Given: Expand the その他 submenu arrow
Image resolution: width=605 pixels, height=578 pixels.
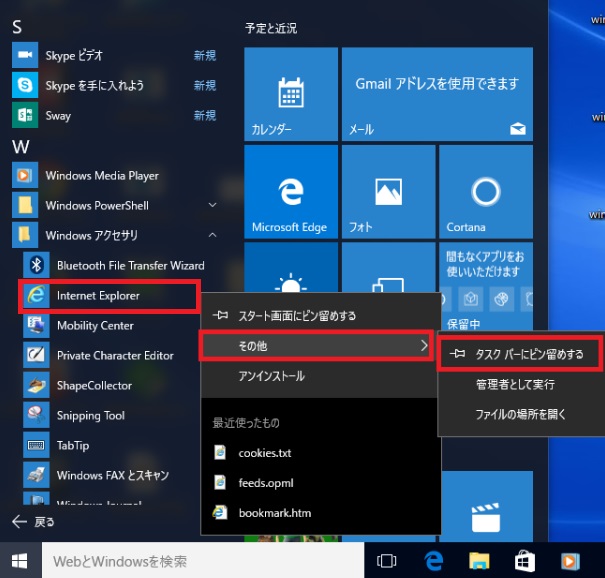Looking at the screenshot, I should click(424, 345).
